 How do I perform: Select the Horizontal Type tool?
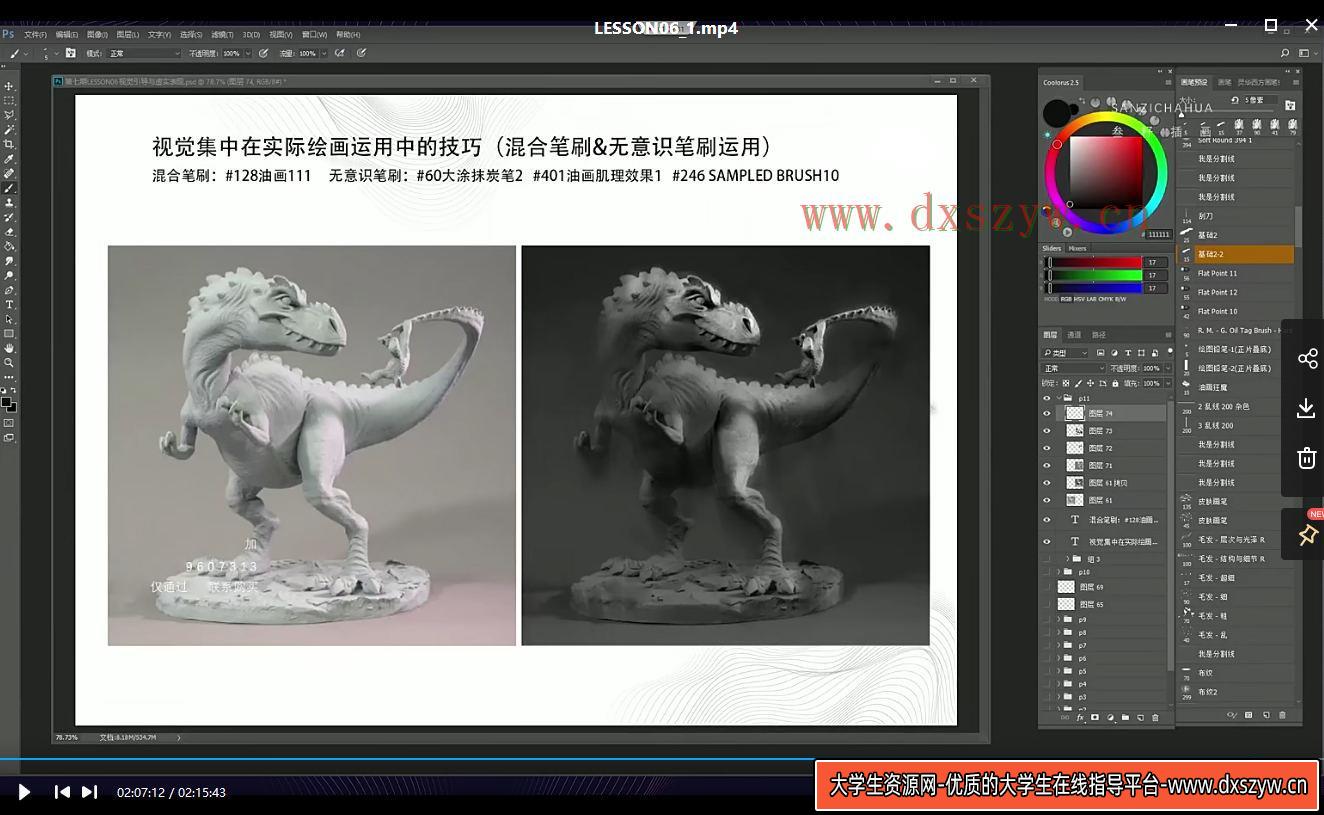coord(9,304)
